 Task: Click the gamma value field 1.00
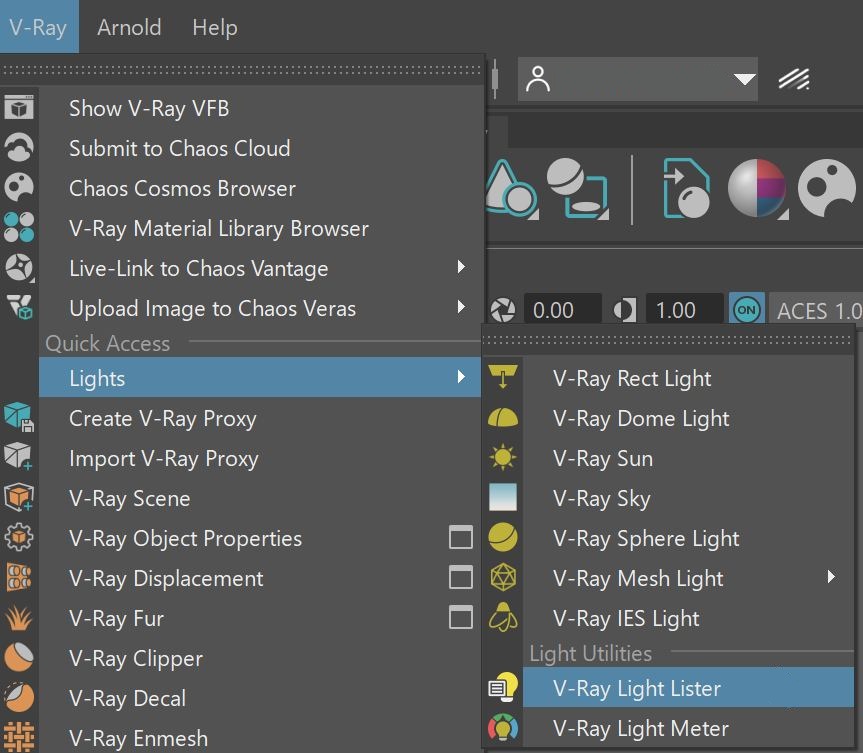pos(684,309)
